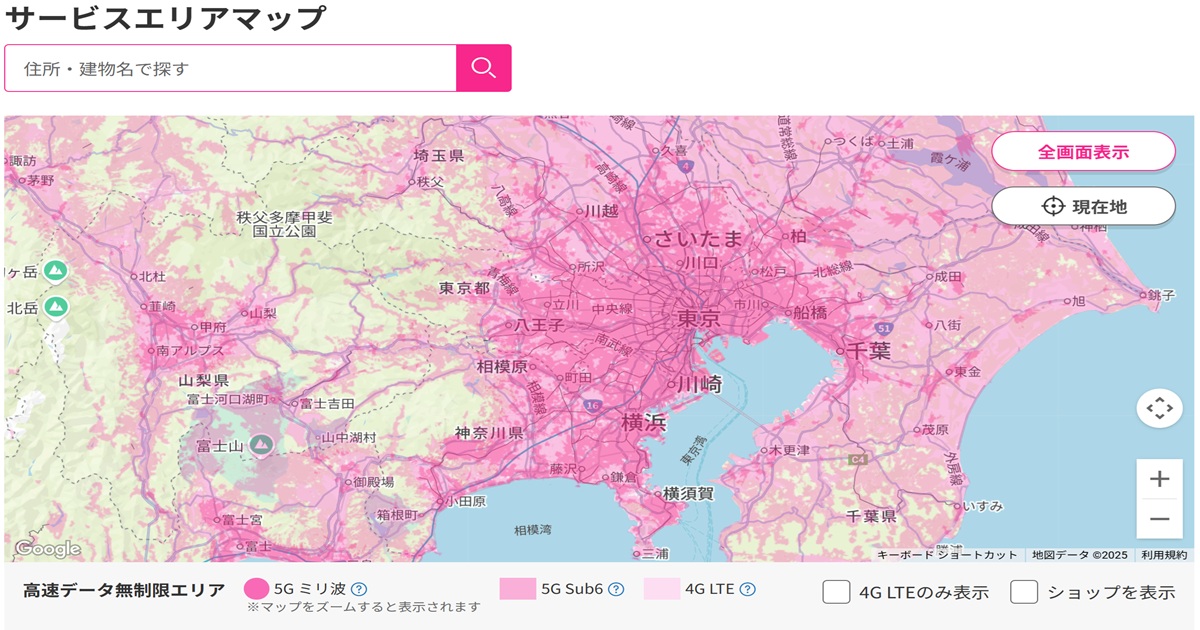Click 八王子 label on map
This screenshot has width=1200, height=630.
click(x=539, y=325)
